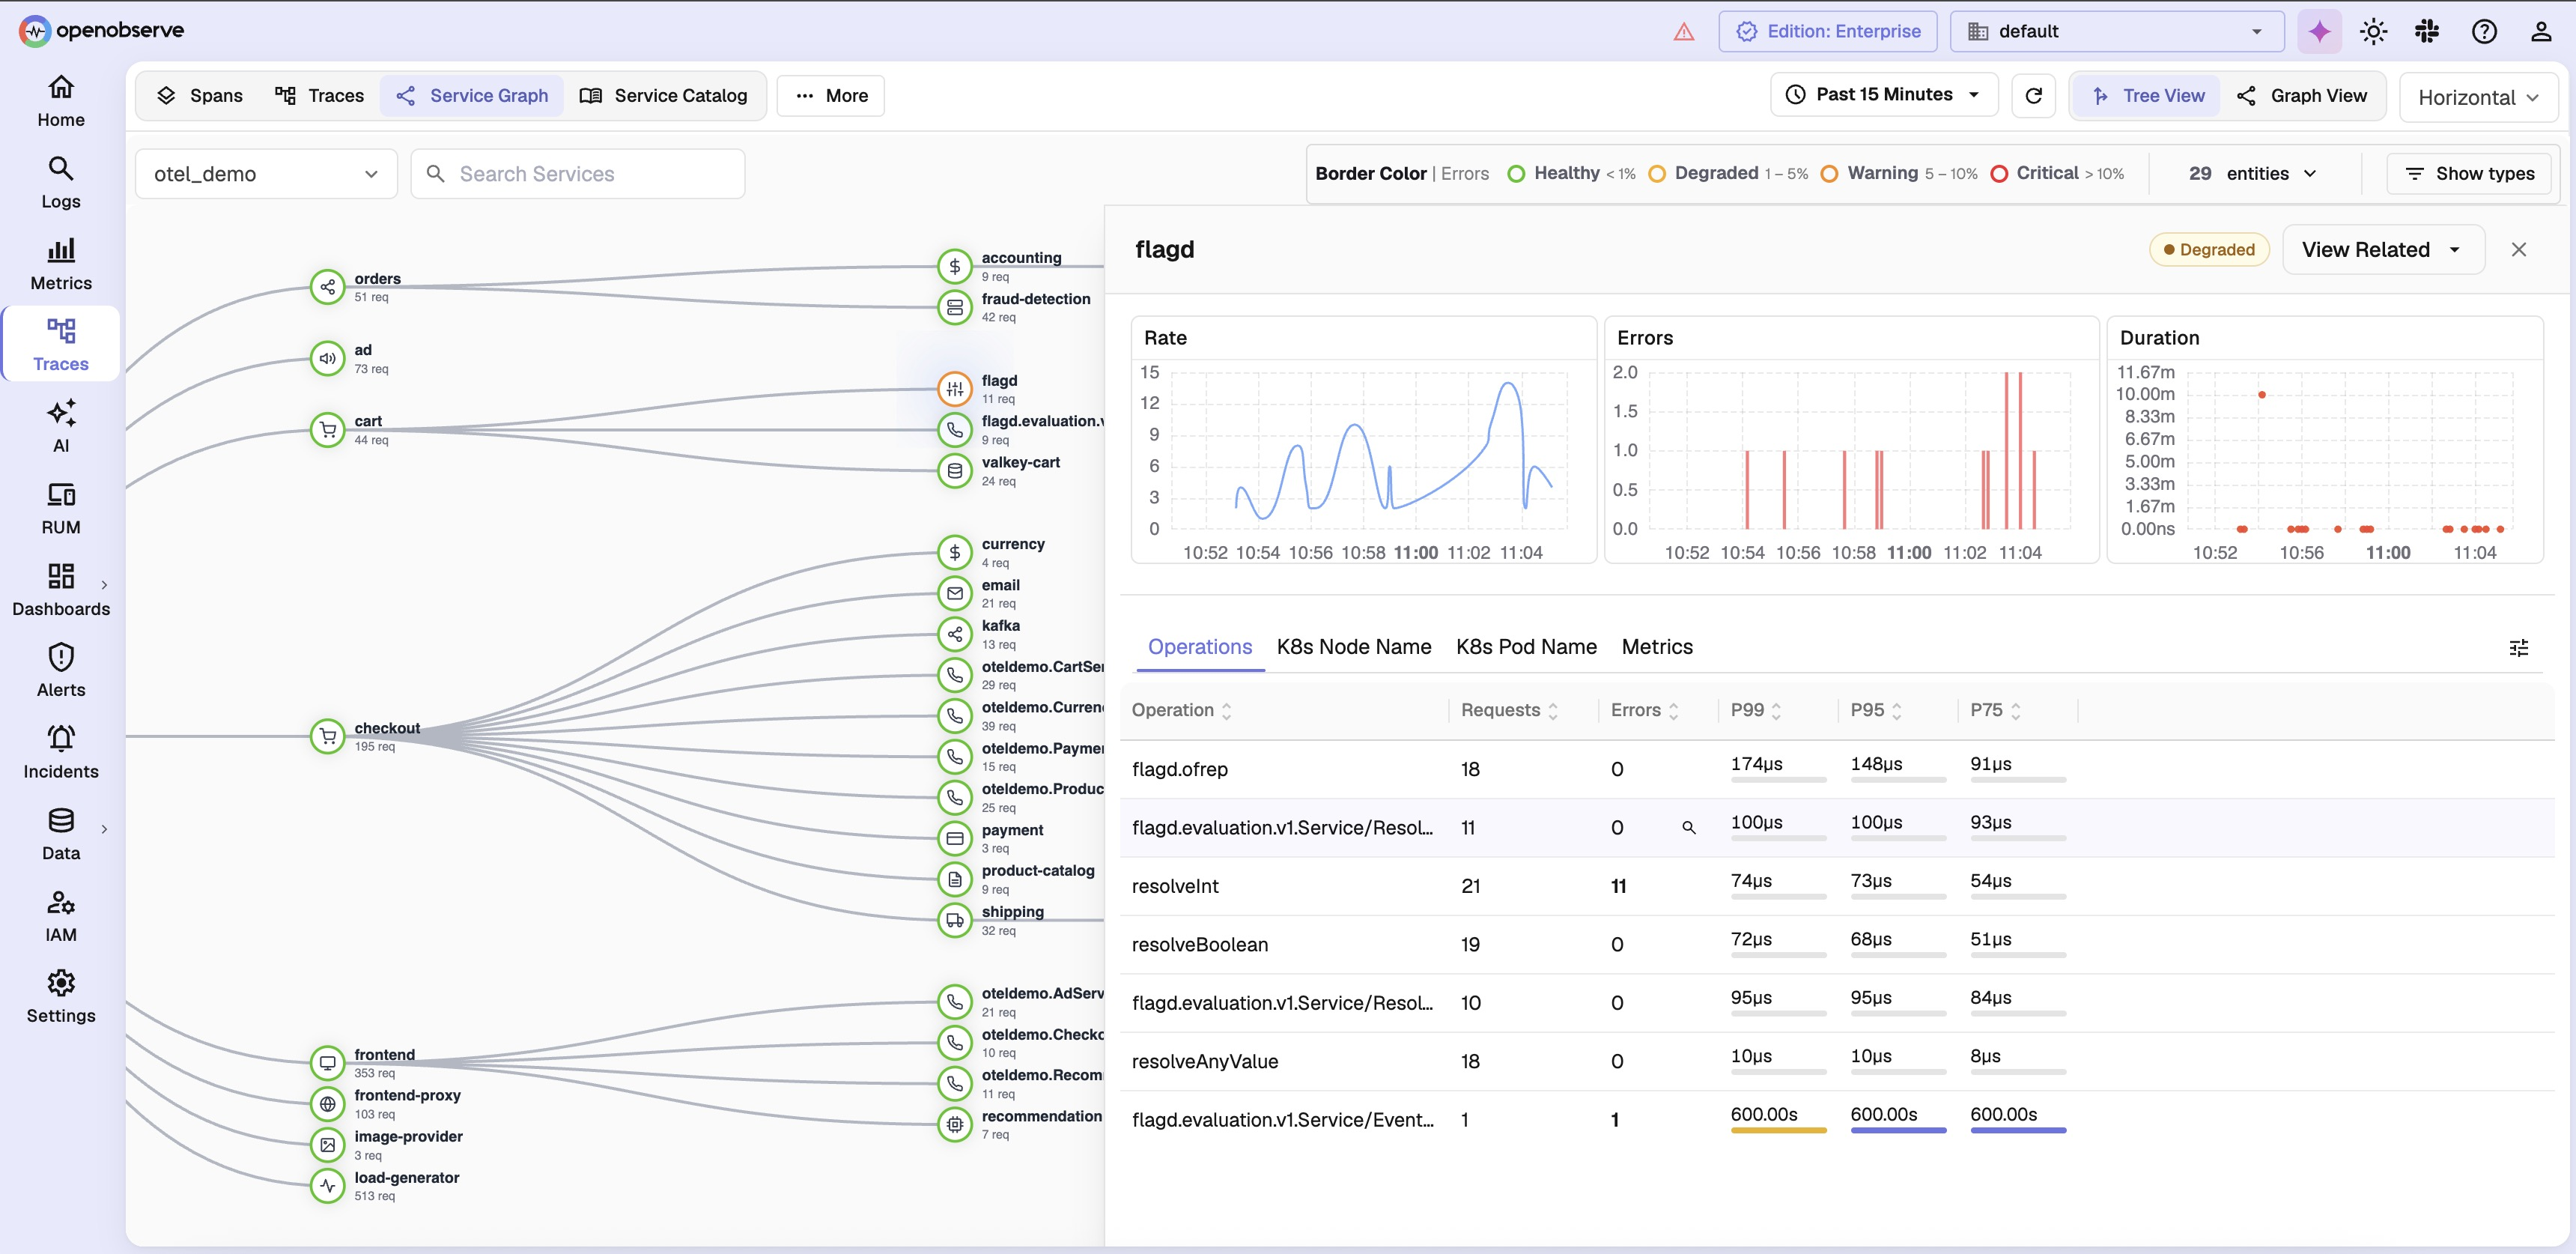Sort by Operation column
This screenshot has width=2576, height=1254.
[x=1182, y=710]
